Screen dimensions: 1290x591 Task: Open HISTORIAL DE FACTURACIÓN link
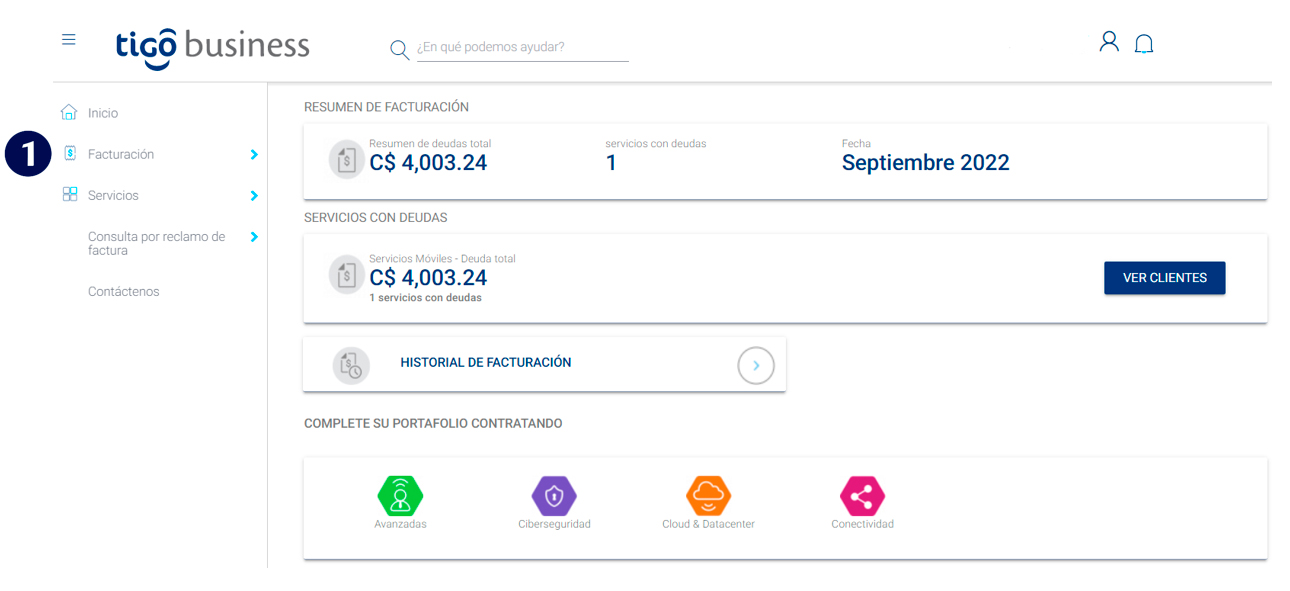pyautogui.click(x=486, y=363)
